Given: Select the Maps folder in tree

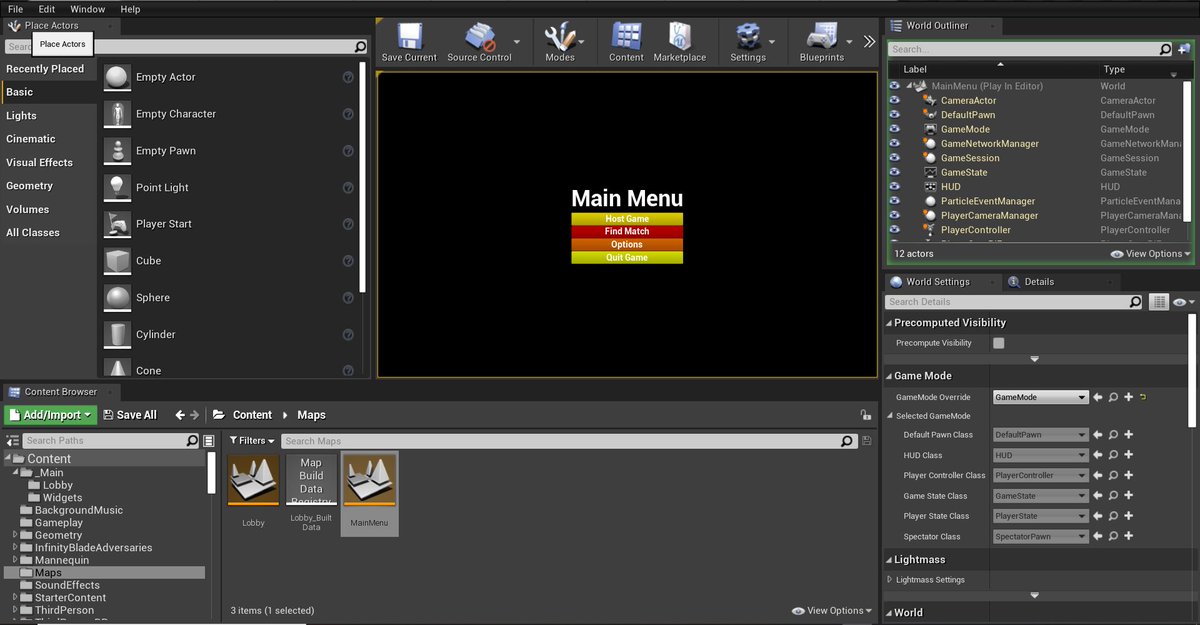Looking at the screenshot, I should [104, 573].
